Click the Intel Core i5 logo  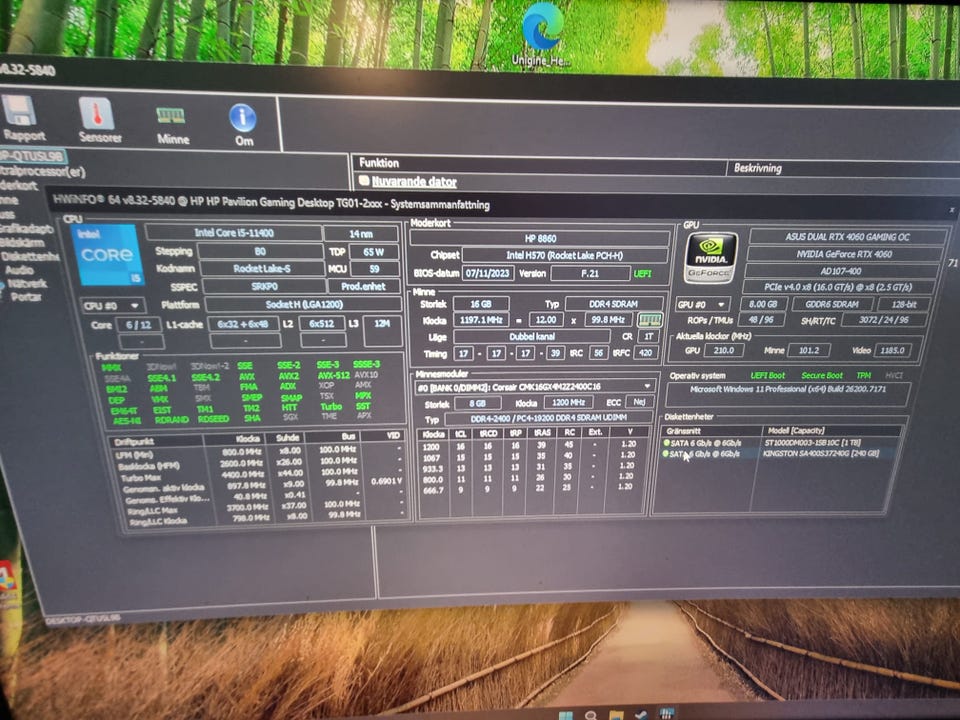tap(107, 255)
